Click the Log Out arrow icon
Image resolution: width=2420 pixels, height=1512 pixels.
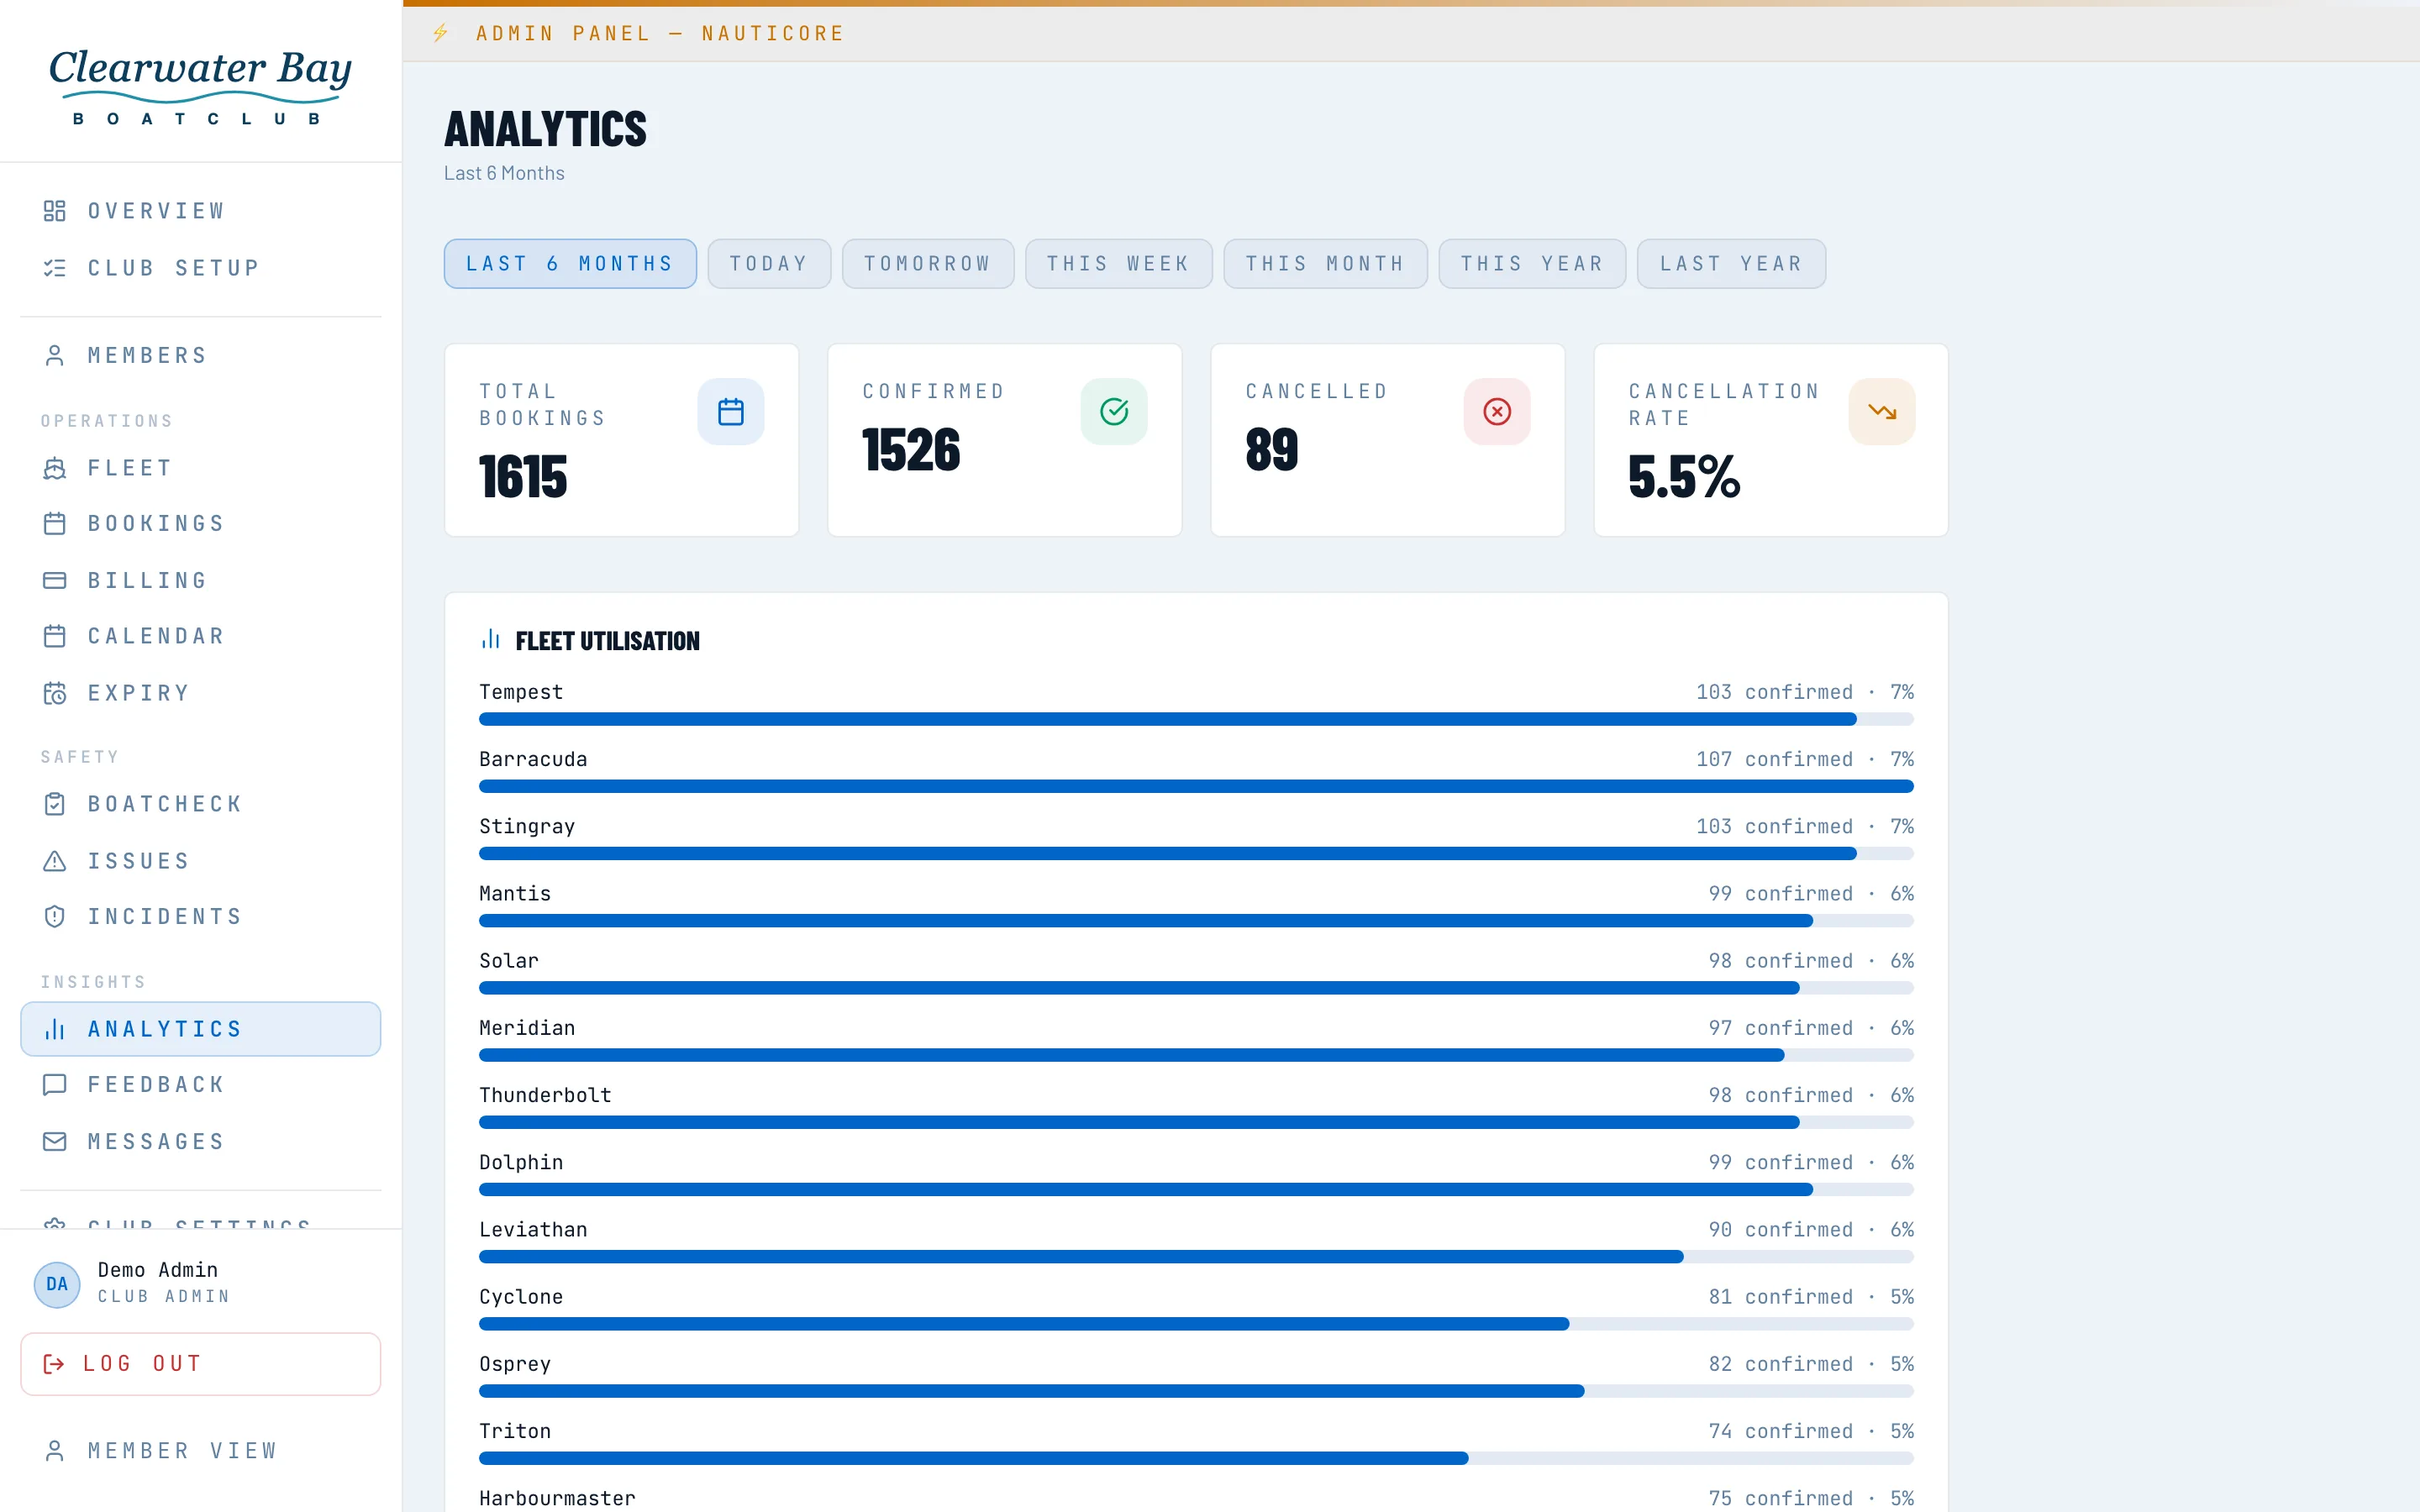tap(54, 1364)
